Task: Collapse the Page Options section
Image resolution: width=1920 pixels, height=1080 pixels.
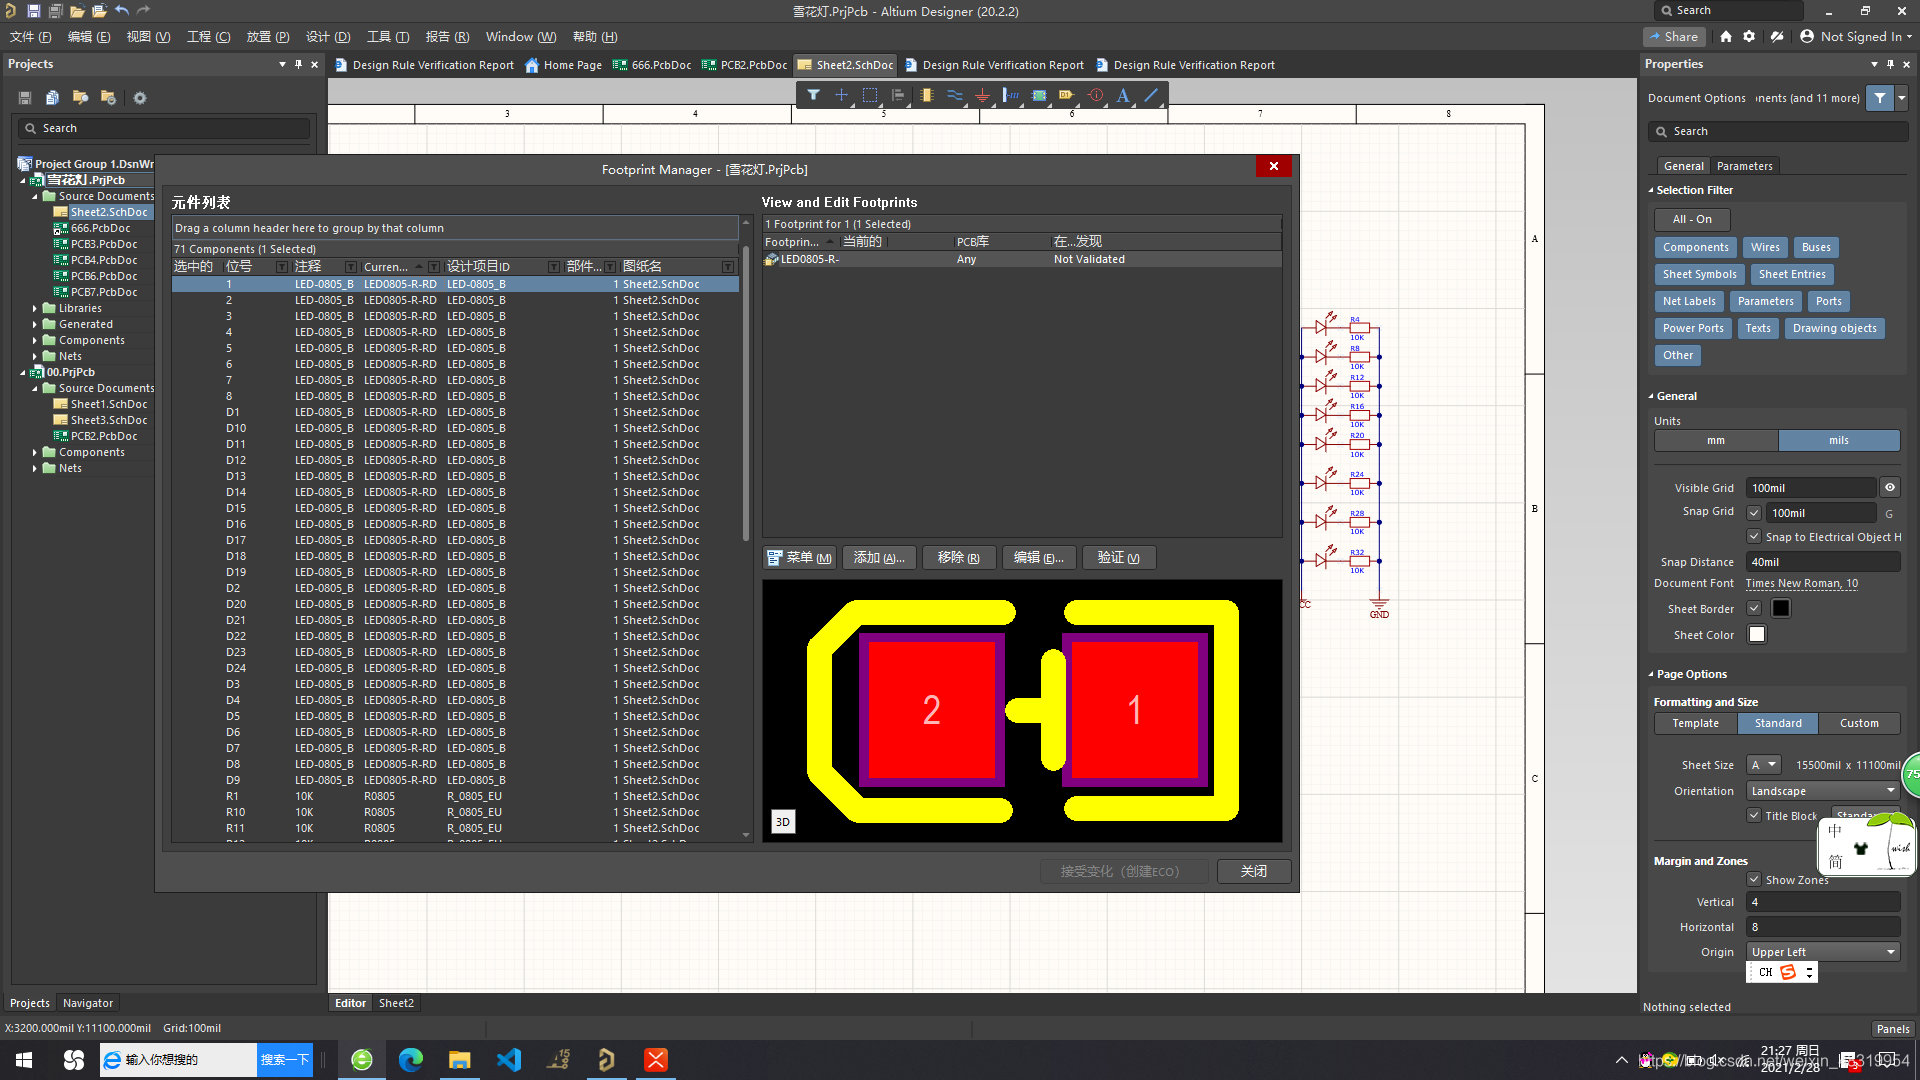Action: tap(1651, 674)
